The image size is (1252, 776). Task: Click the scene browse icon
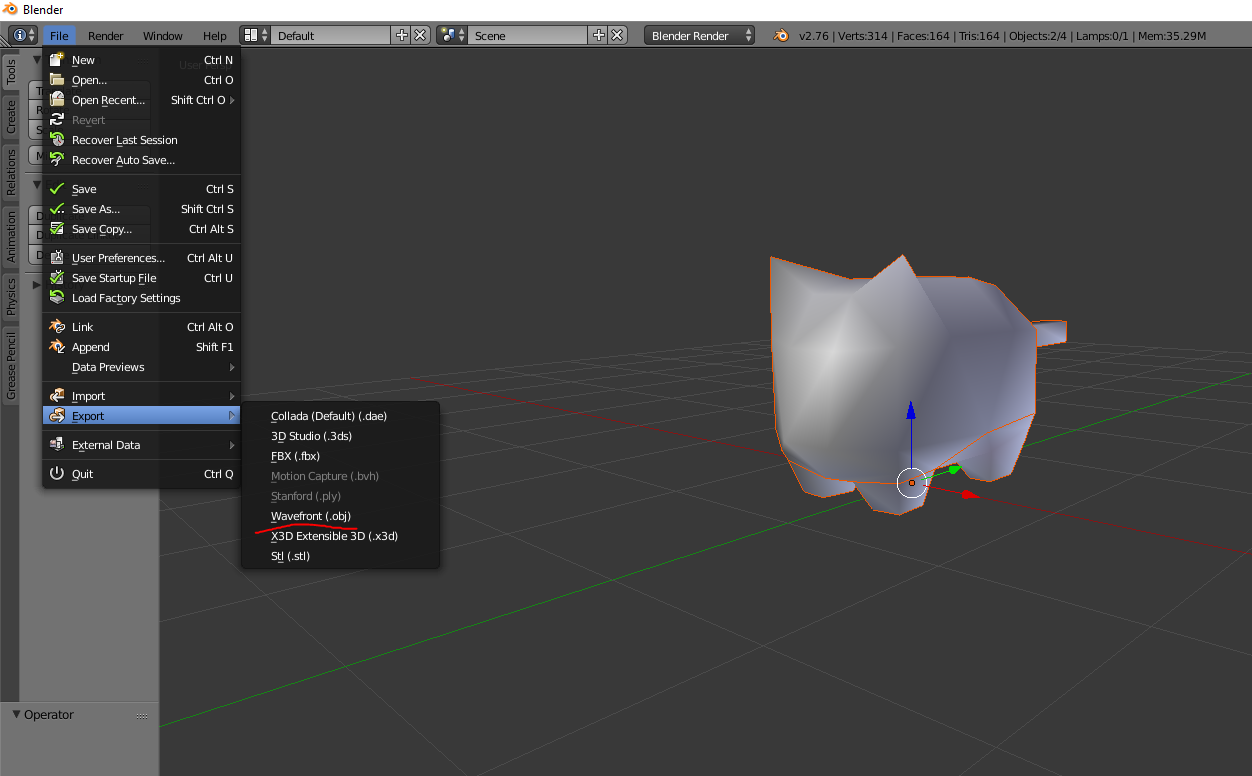tap(452, 35)
